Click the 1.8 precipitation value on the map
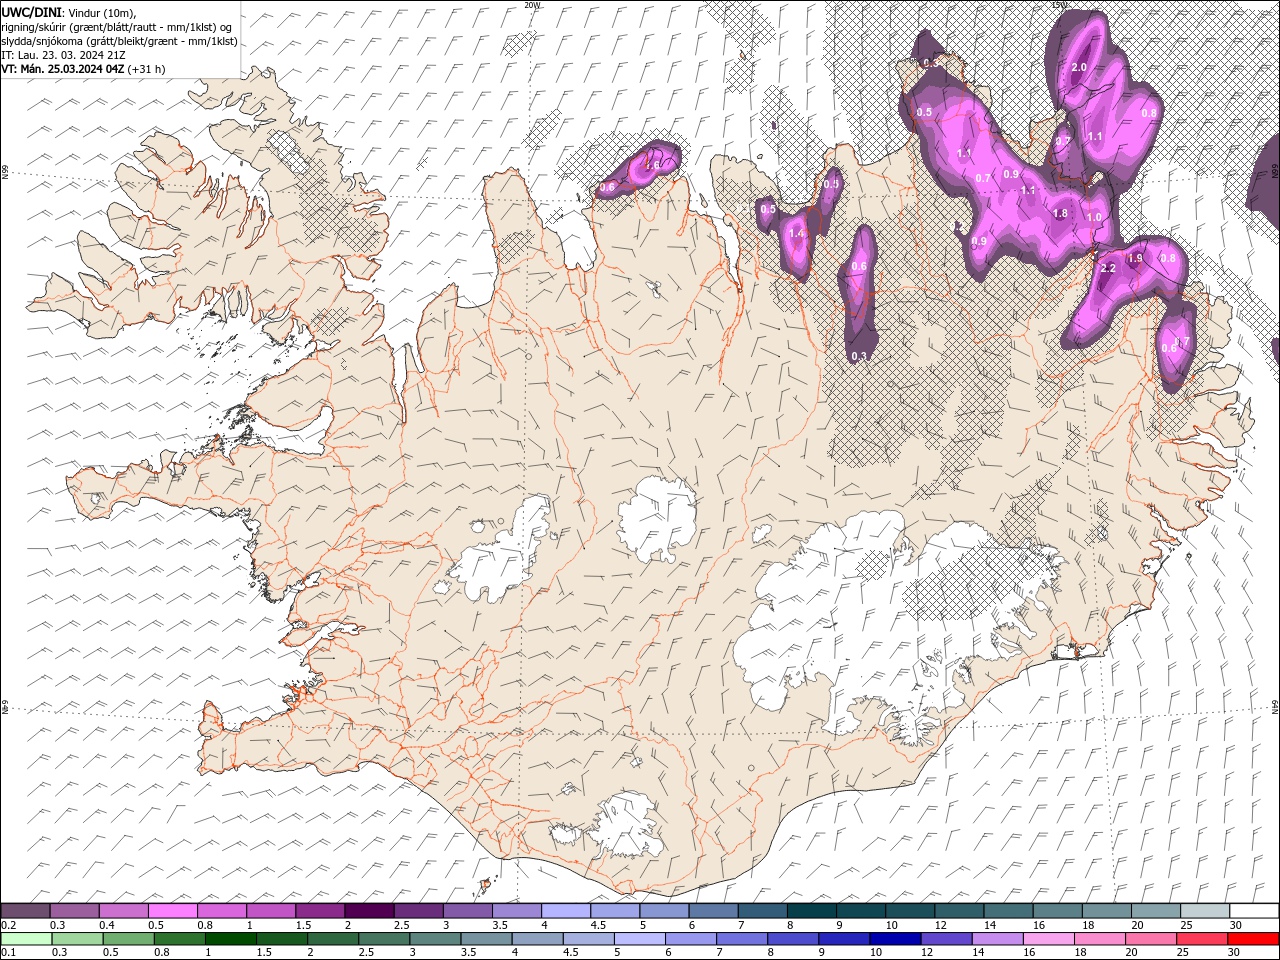Screen dimensions: 1280x960 [1061, 213]
